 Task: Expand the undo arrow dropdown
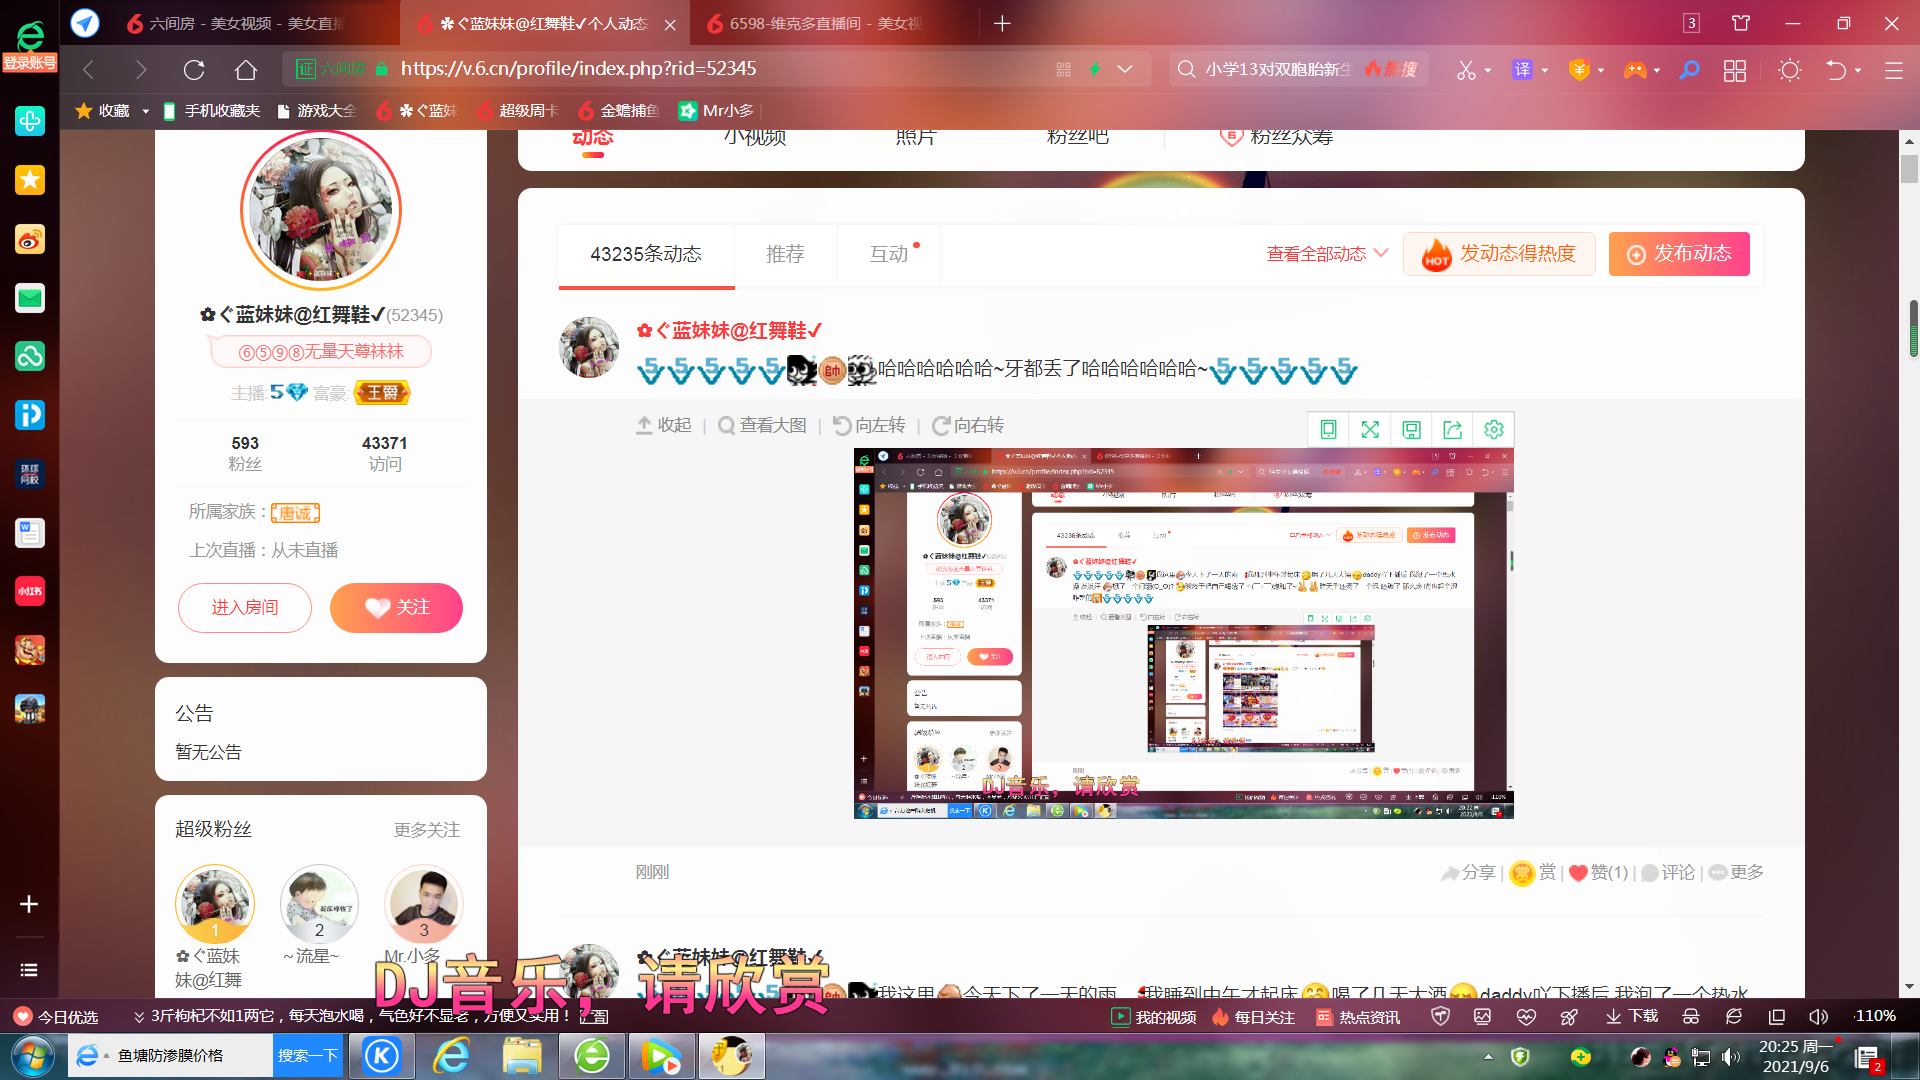point(1858,71)
